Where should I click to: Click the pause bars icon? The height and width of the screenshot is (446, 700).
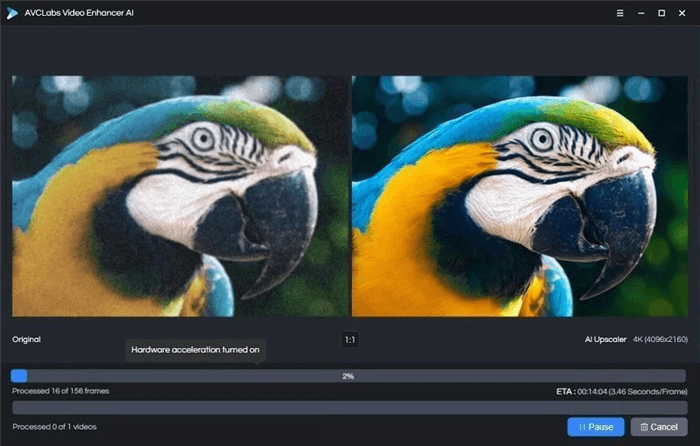click(582, 427)
